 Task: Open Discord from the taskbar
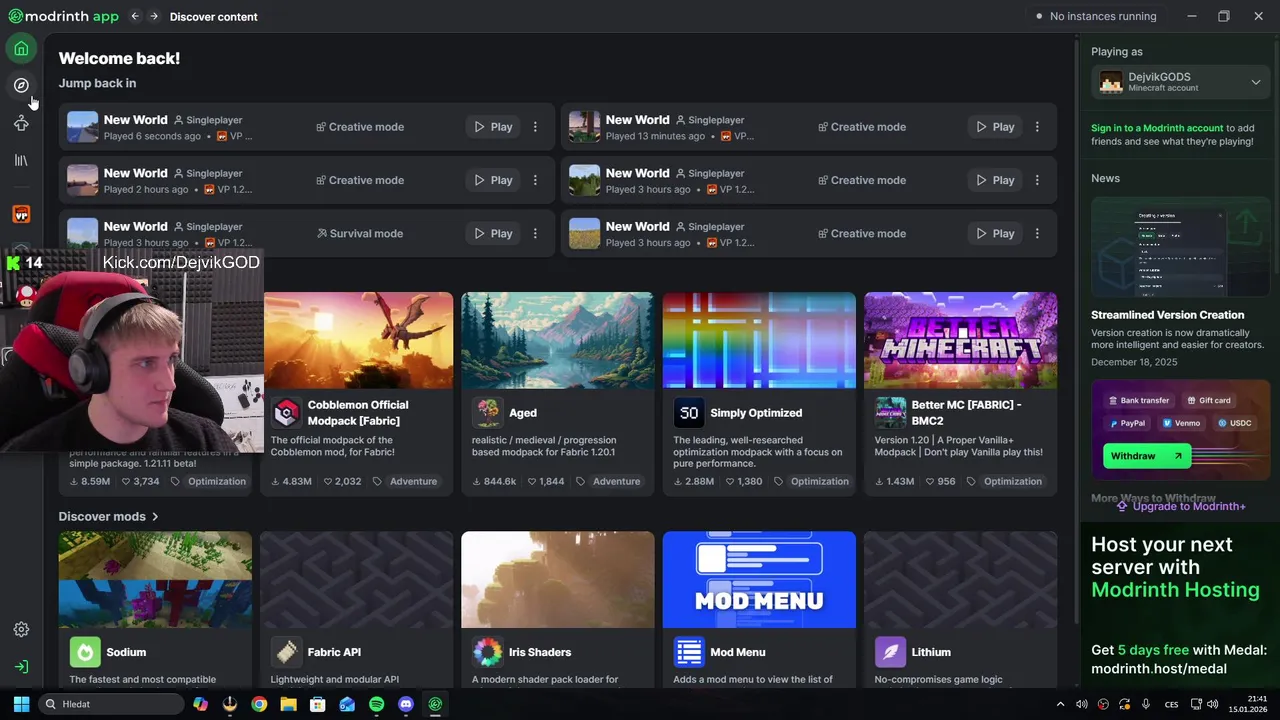406,704
